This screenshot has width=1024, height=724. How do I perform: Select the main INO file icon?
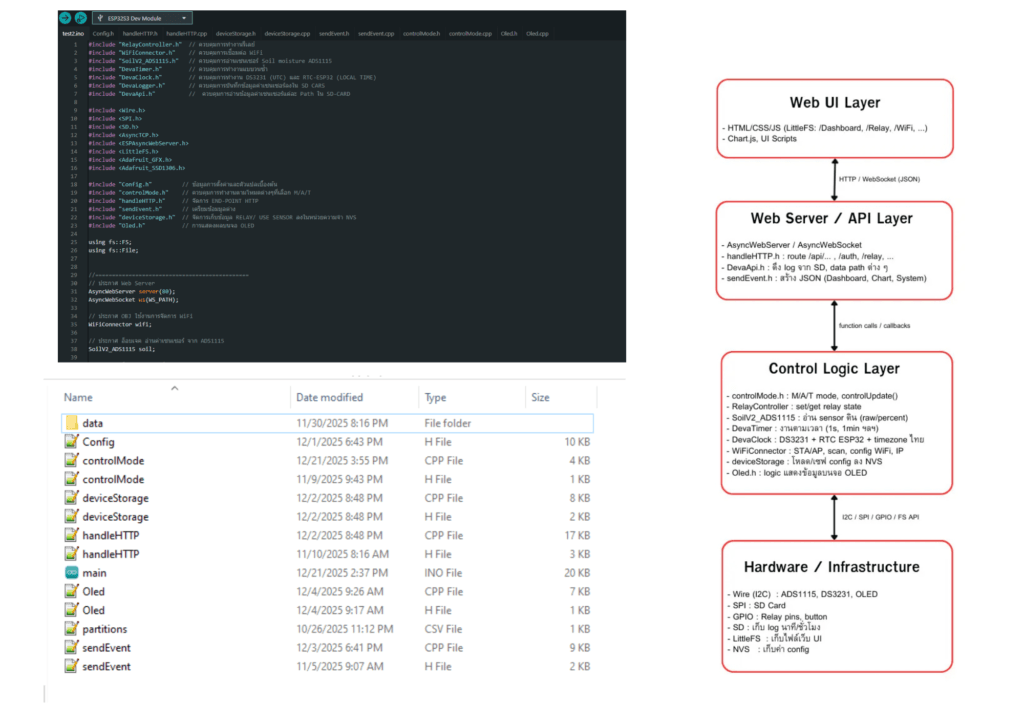click(x=71, y=573)
